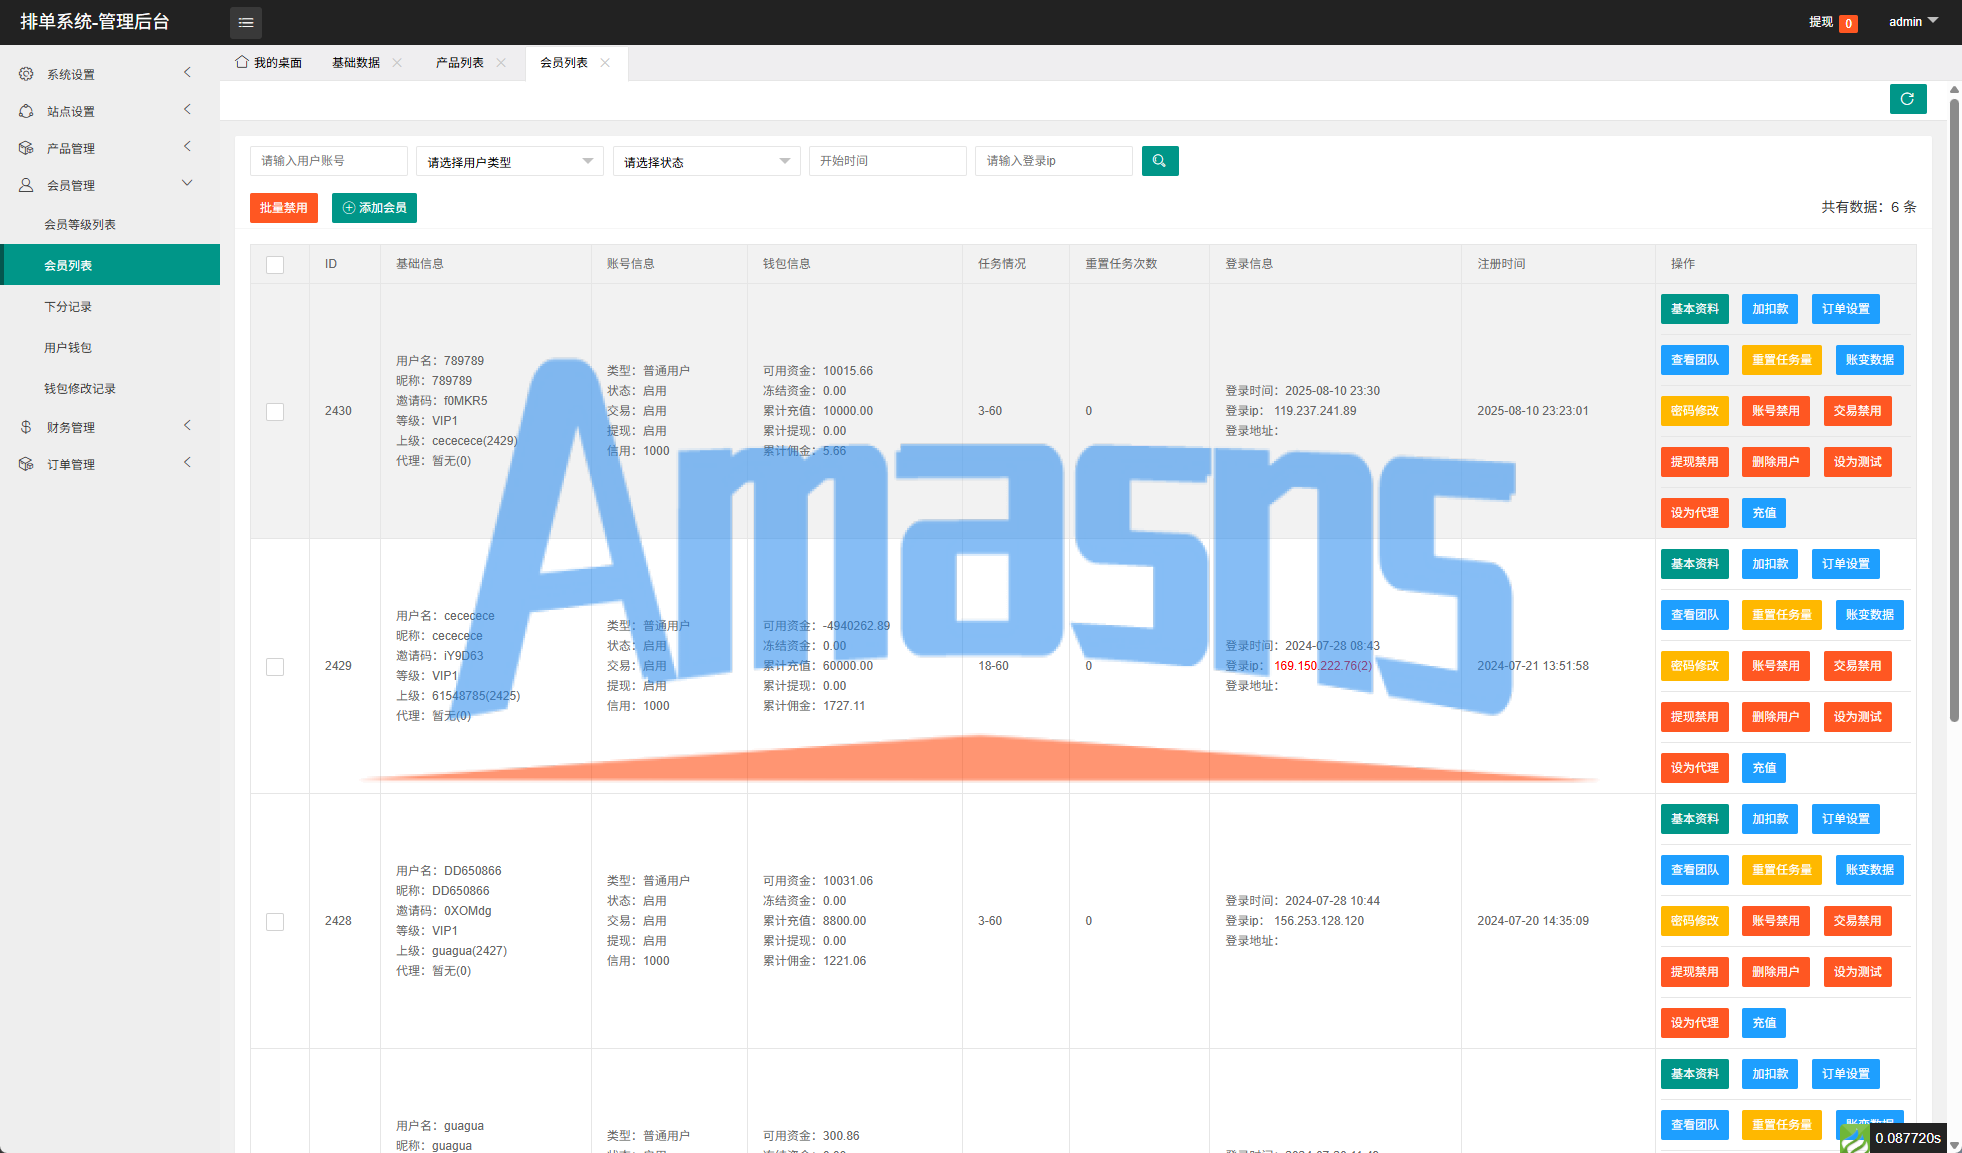Screen dimensions: 1962x1153
Task: Switch to the 基础数据 tab
Action: 356,62
